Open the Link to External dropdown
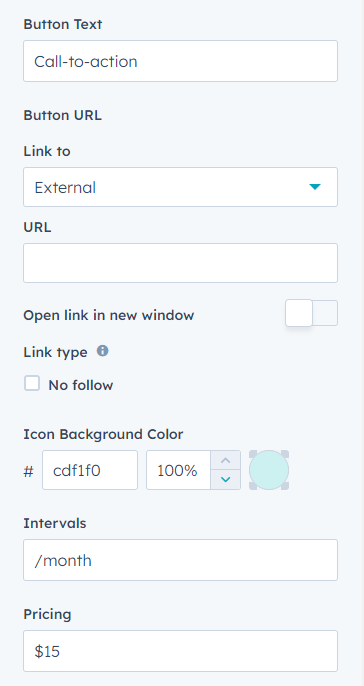 click(180, 187)
